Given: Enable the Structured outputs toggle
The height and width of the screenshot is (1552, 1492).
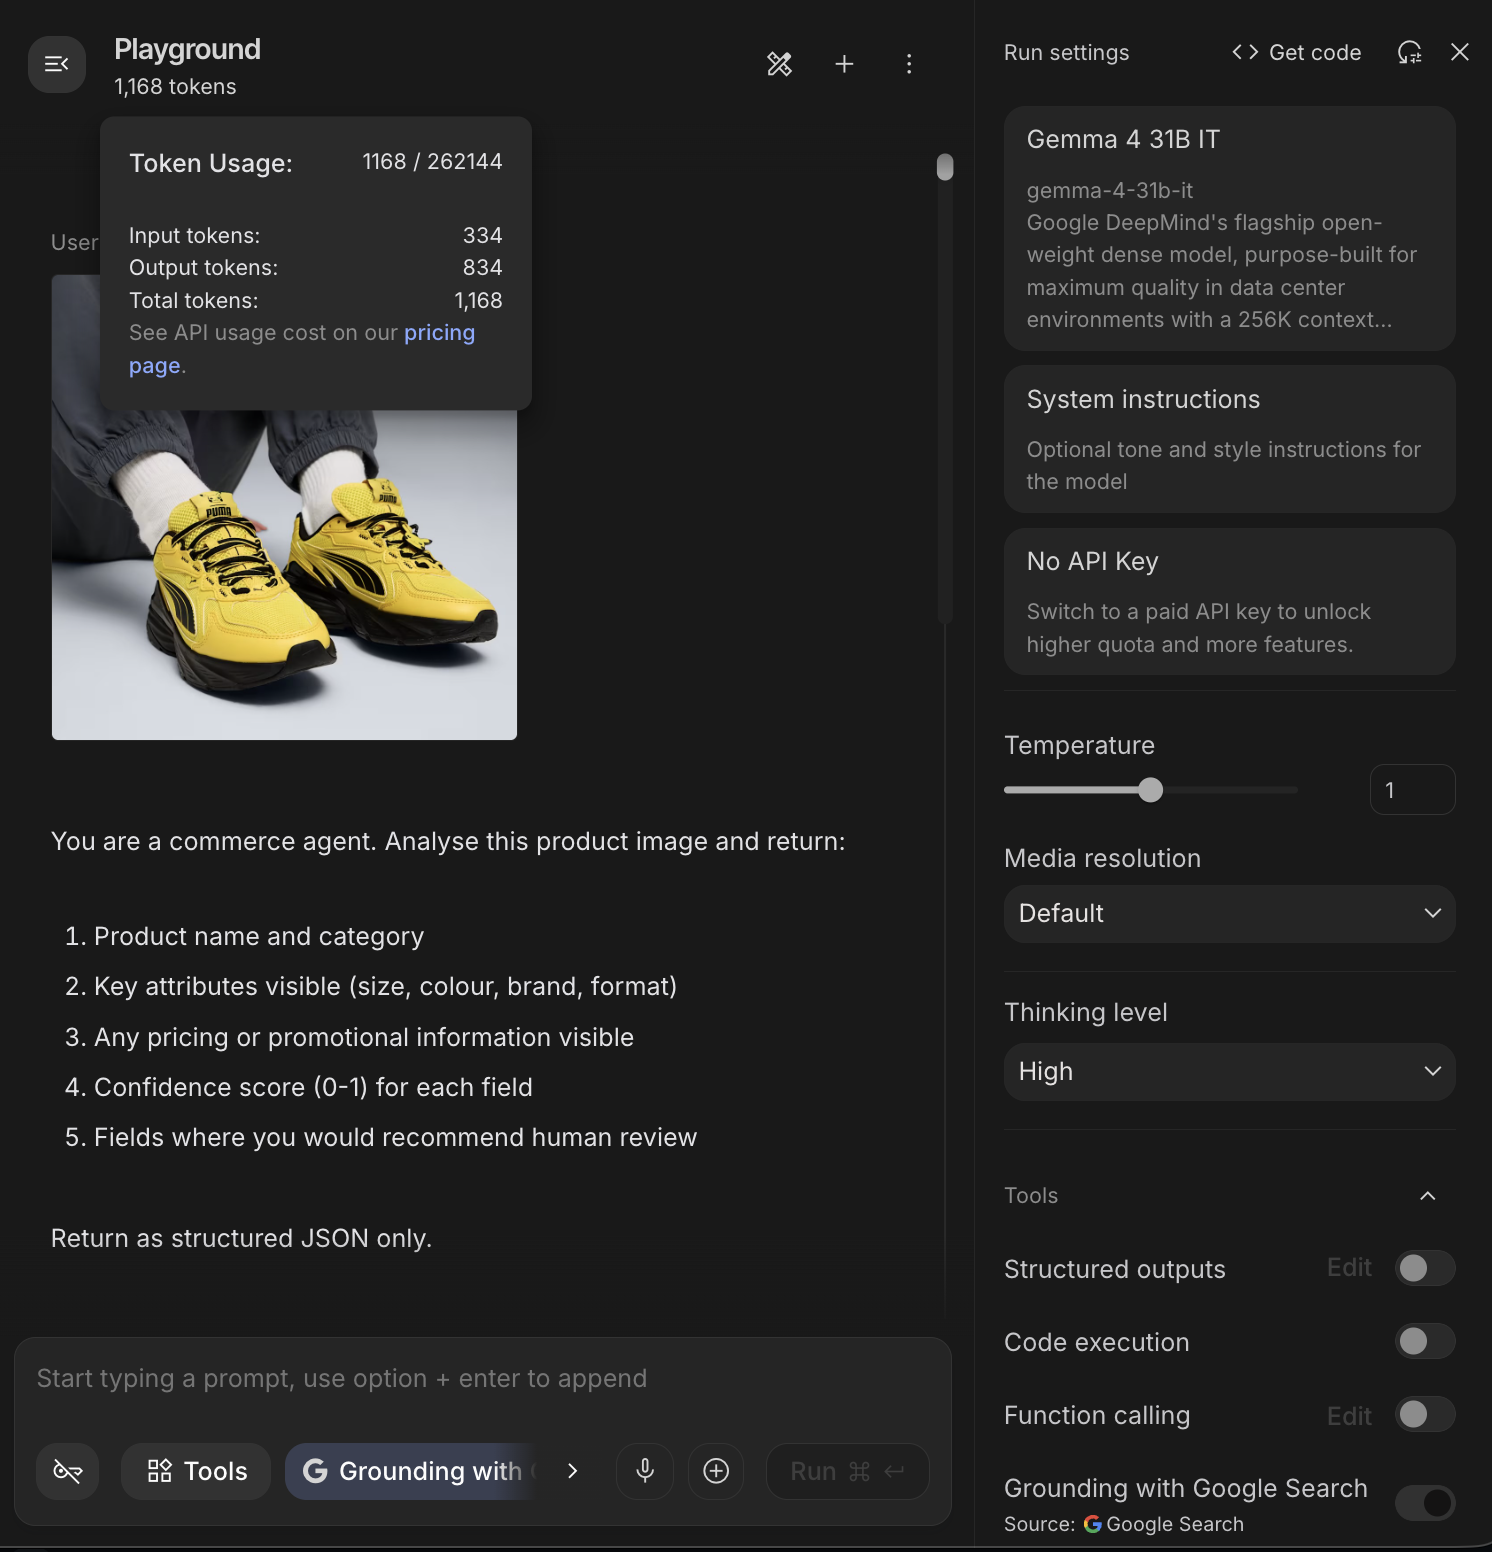Looking at the screenshot, I should coord(1424,1268).
